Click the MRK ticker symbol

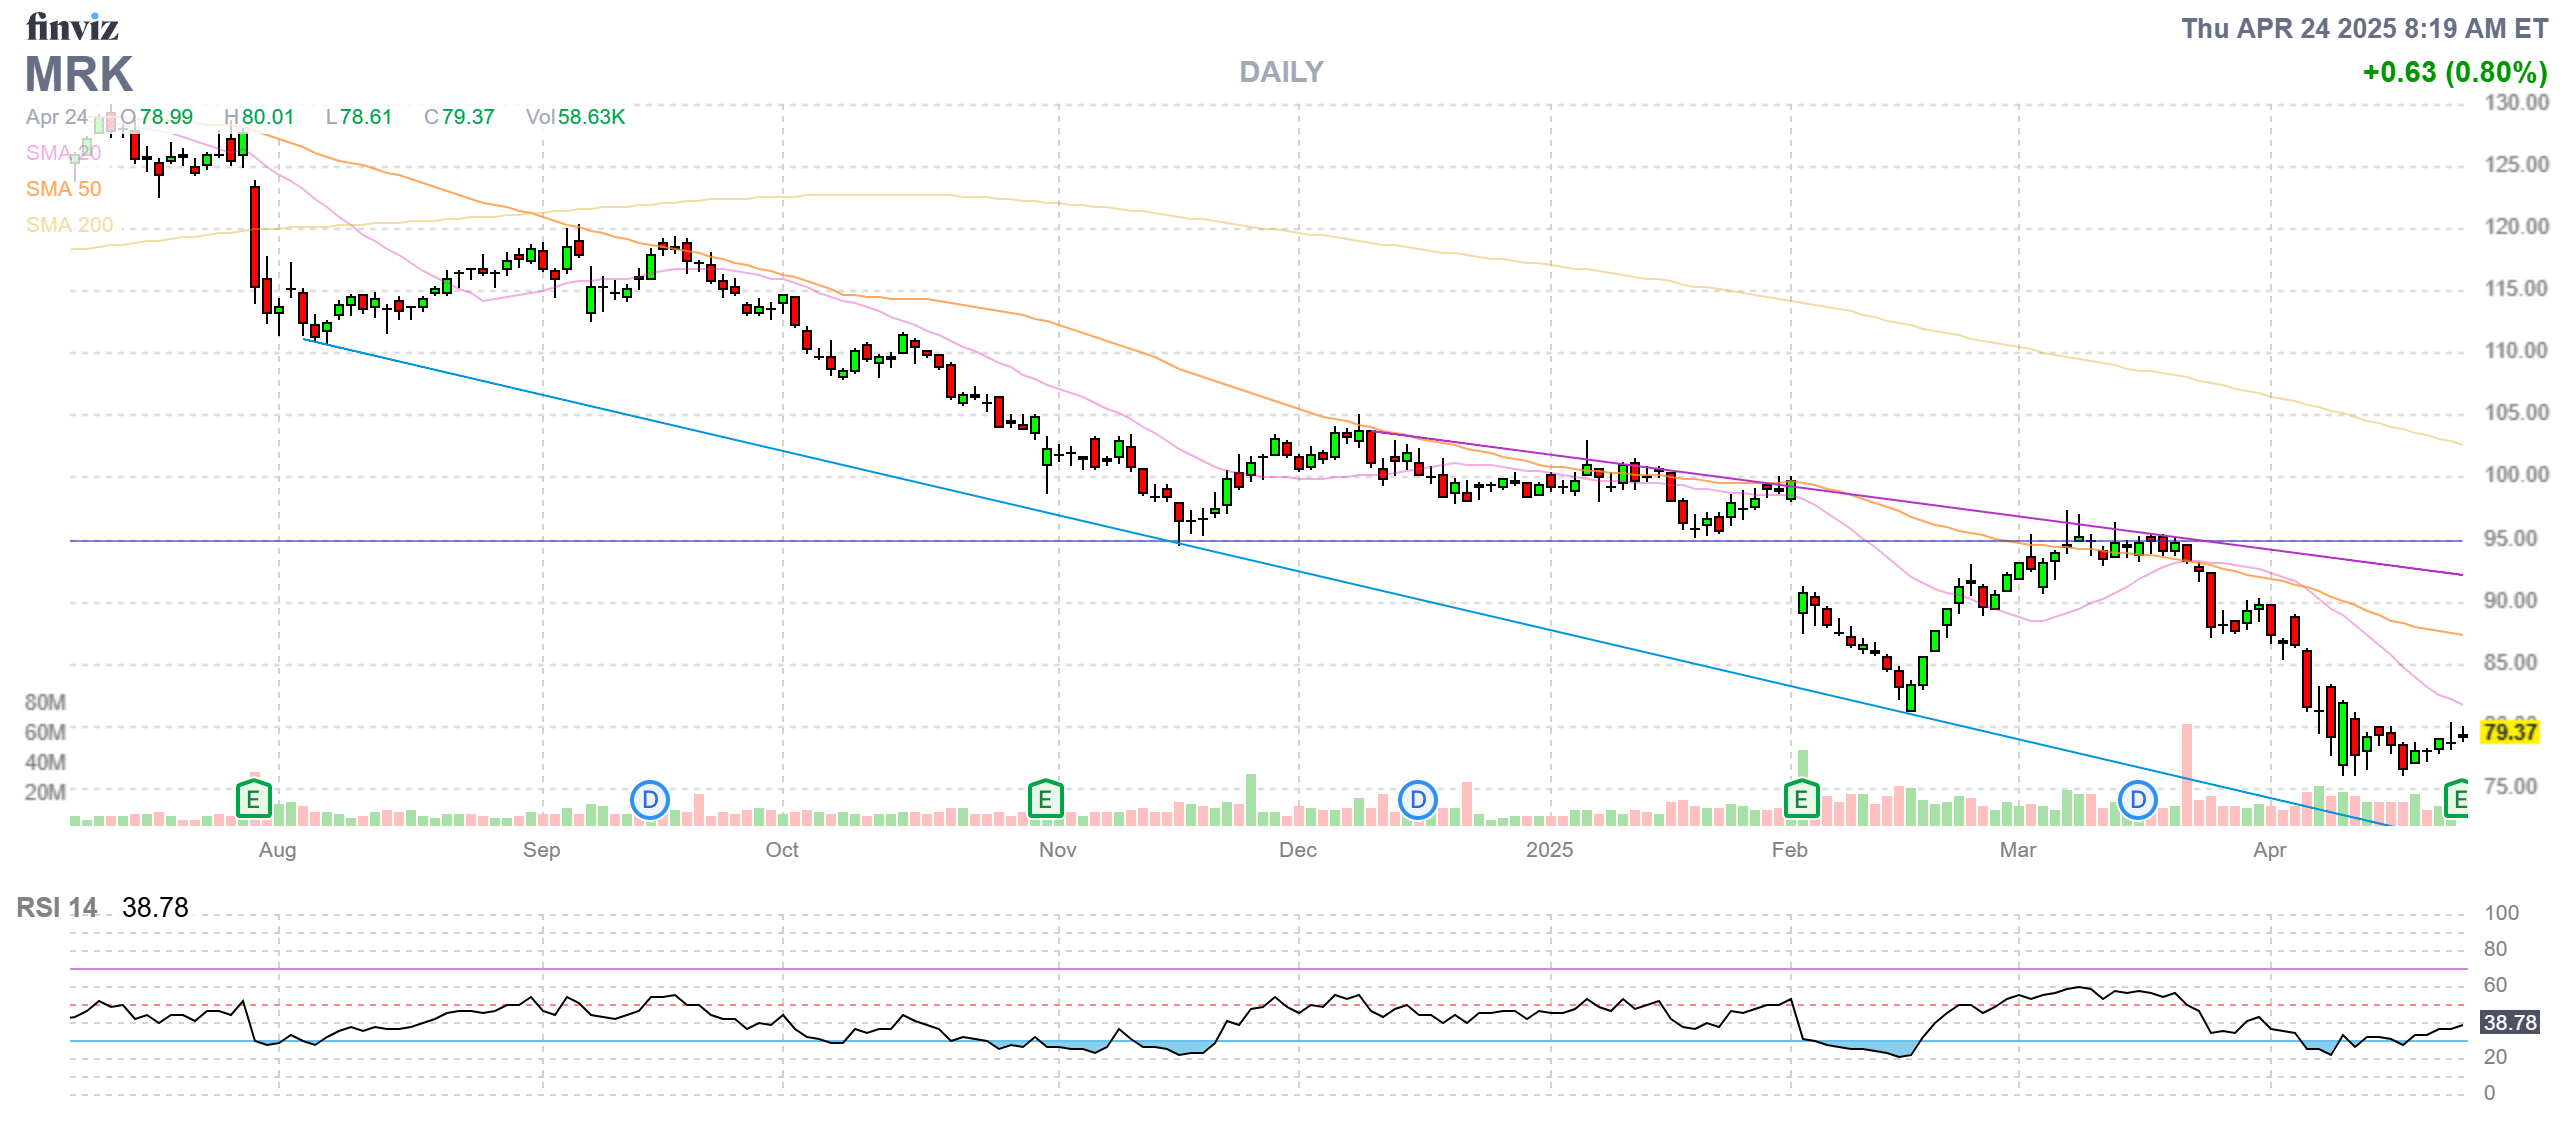coord(79,75)
